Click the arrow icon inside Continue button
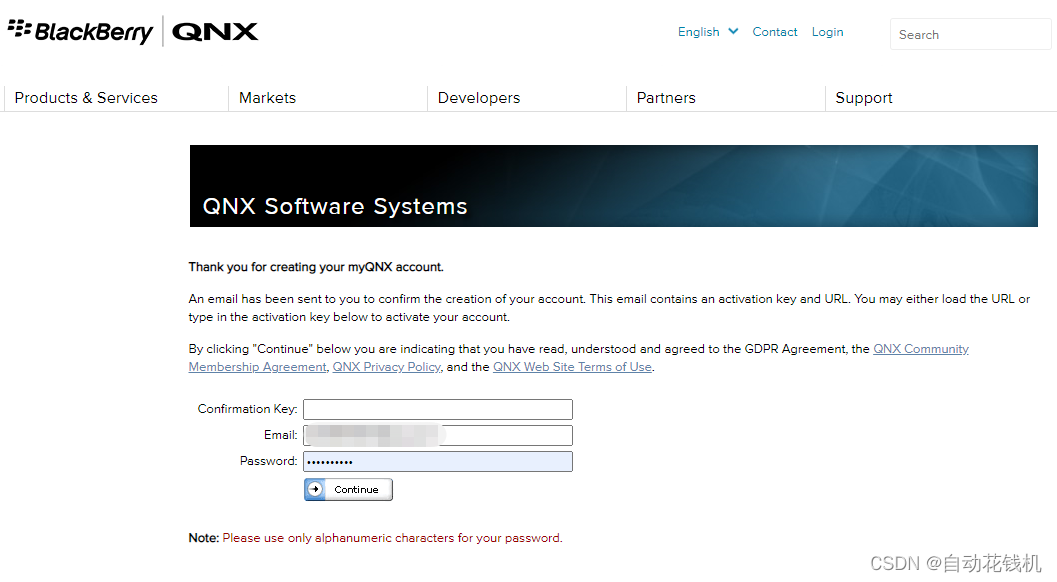This screenshot has height=582, width=1057. 318,489
